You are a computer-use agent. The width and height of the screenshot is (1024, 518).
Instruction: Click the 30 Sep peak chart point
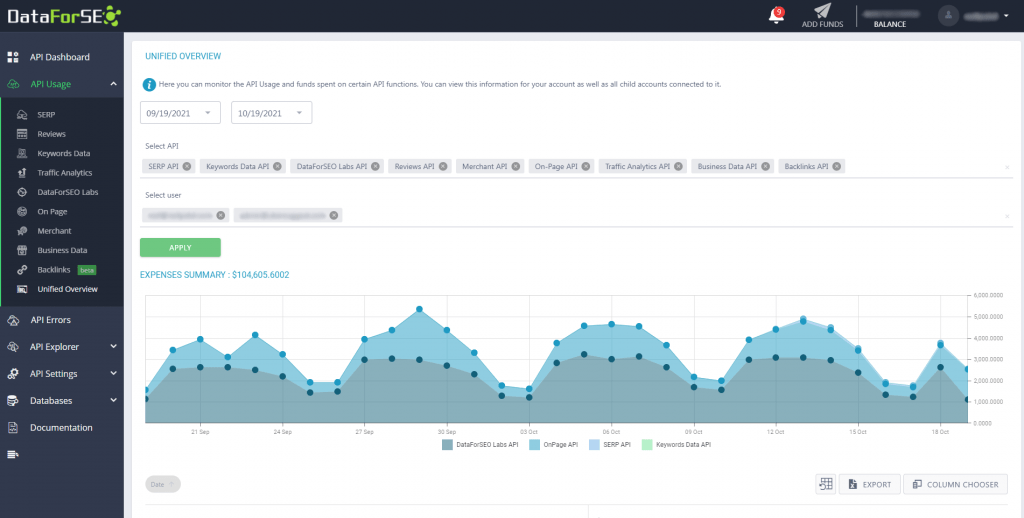point(447,330)
